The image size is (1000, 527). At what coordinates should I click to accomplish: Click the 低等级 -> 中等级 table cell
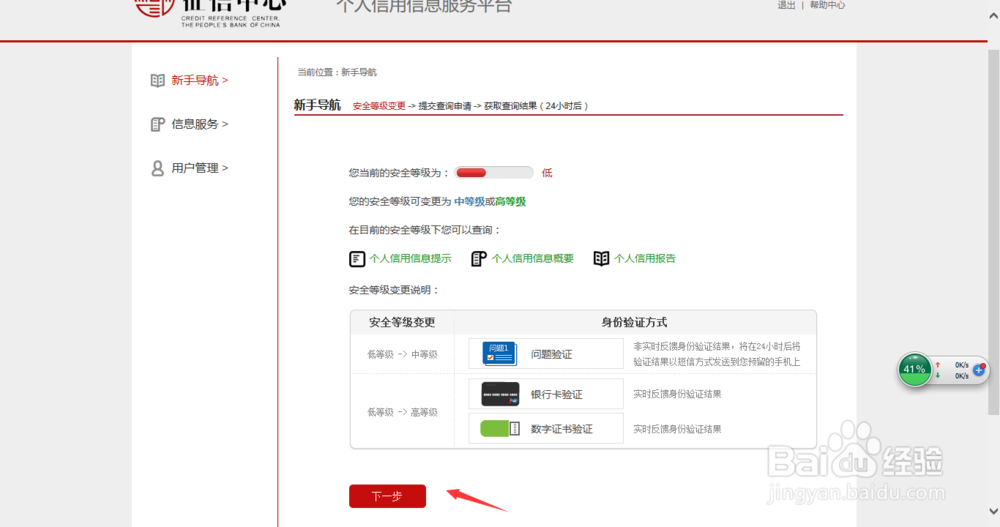tap(402, 354)
